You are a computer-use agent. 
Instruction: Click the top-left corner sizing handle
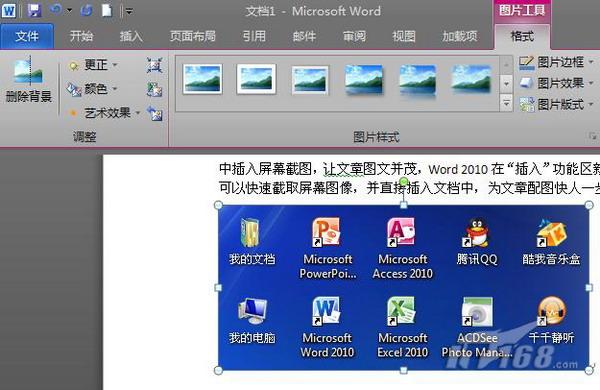click(x=218, y=205)
